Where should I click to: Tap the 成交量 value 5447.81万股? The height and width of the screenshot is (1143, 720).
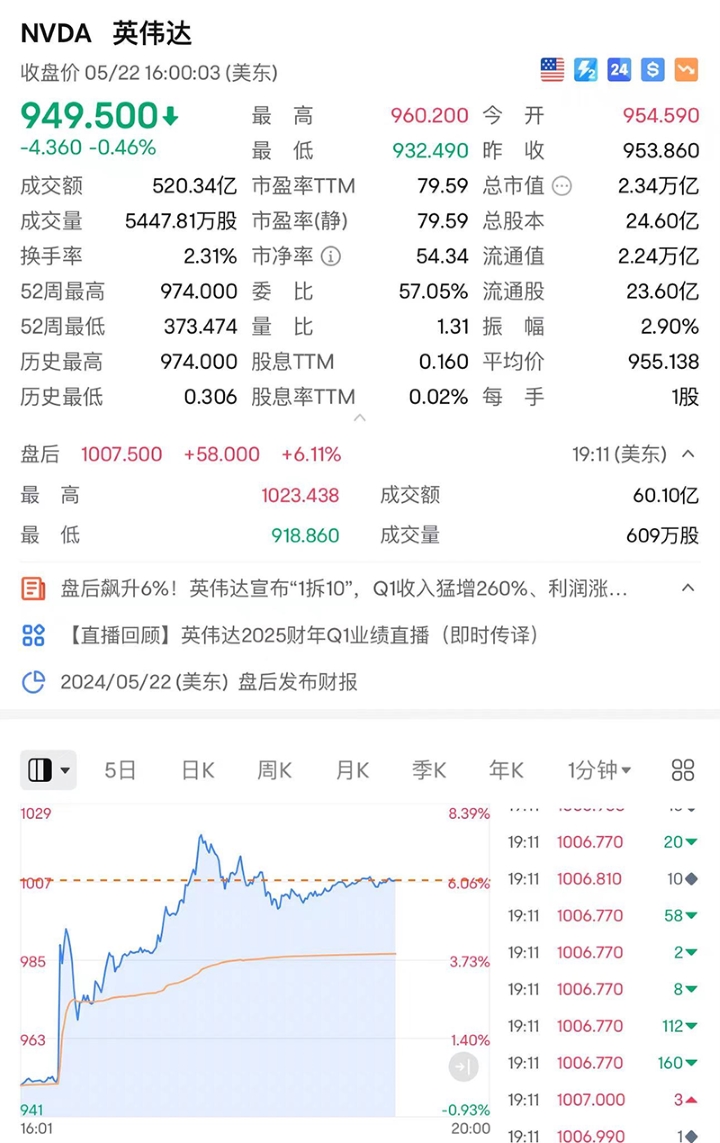[181, 221]
